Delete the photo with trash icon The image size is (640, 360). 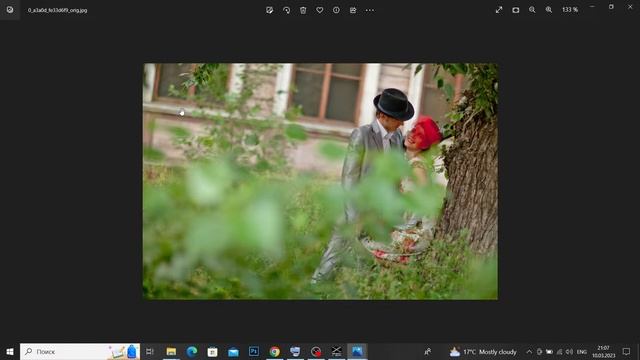pos(303,10)
